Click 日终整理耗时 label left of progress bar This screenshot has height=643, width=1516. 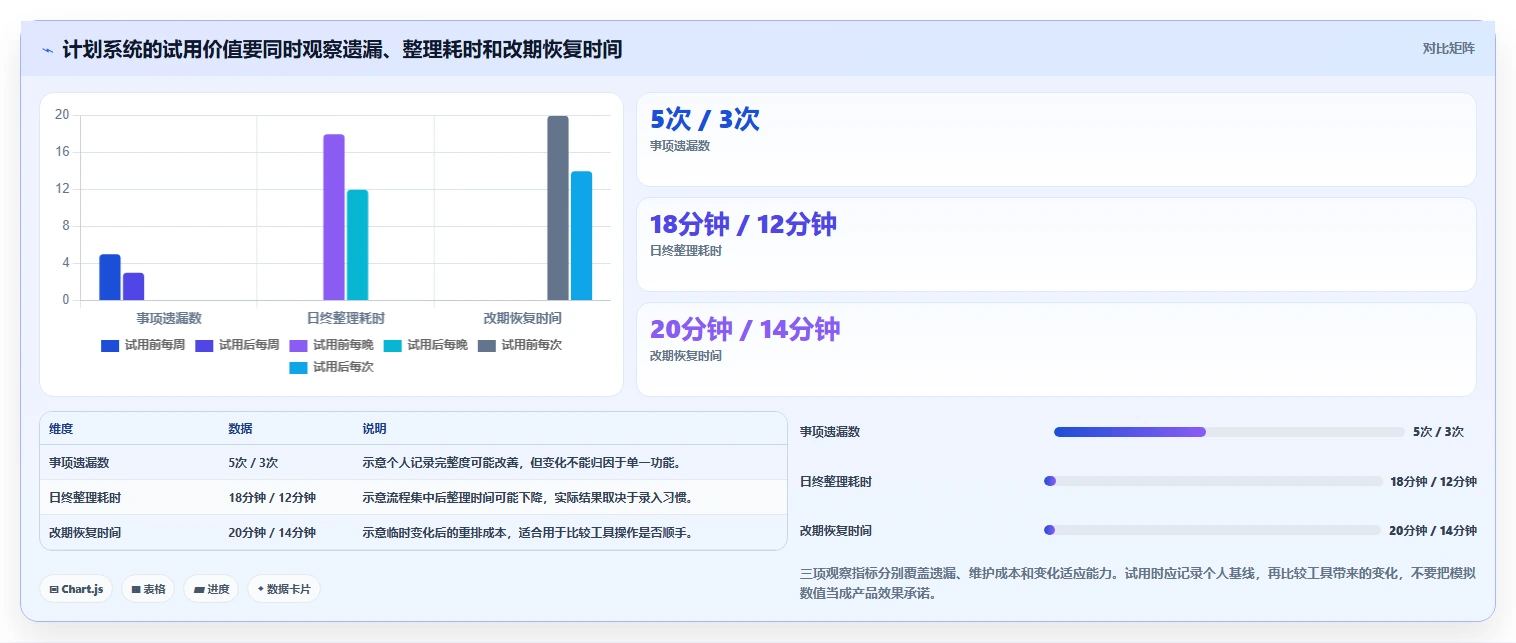(836, 481)
